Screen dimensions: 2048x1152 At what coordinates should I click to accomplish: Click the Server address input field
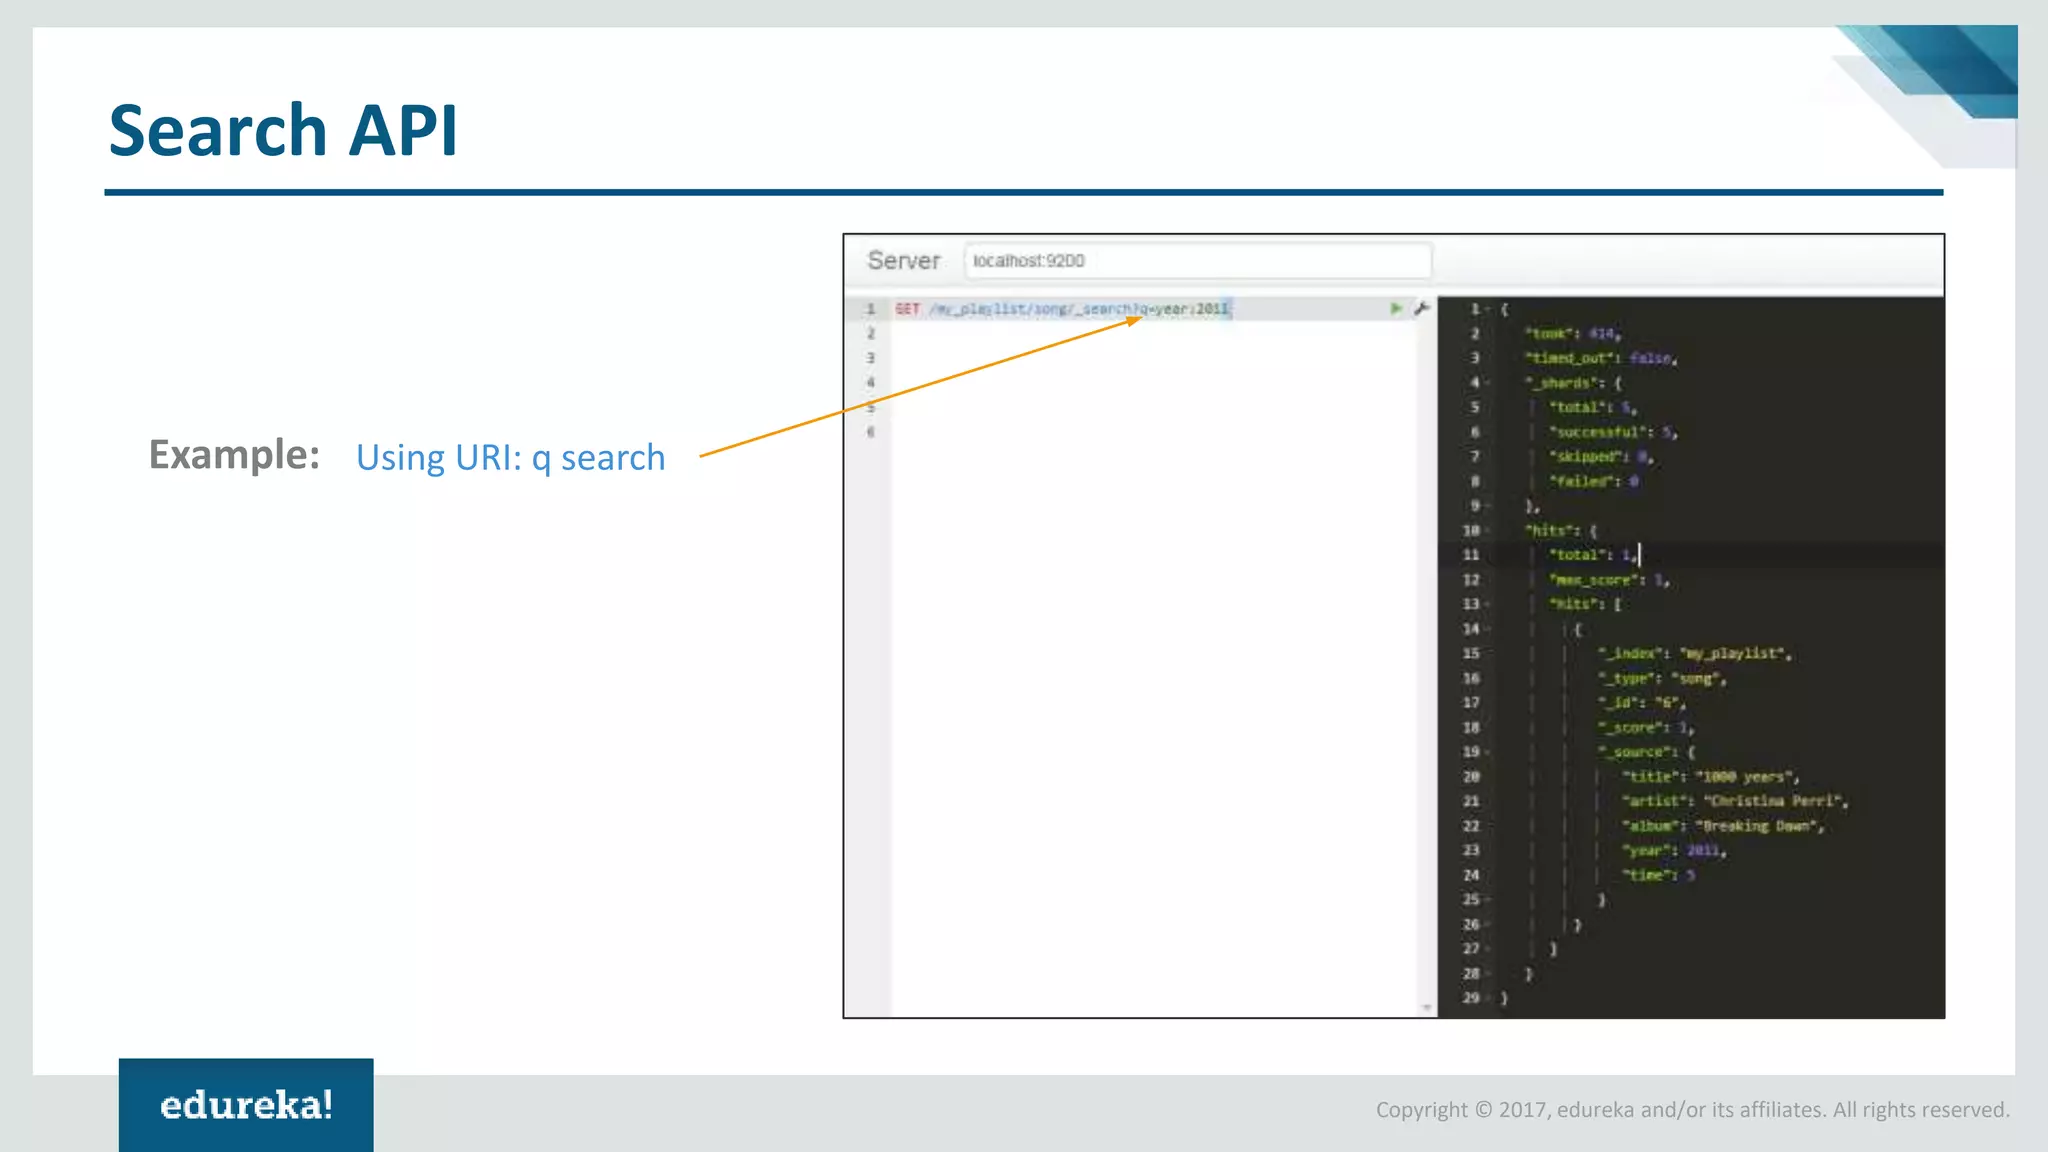pyautogui.click(x=1197, y=261)
